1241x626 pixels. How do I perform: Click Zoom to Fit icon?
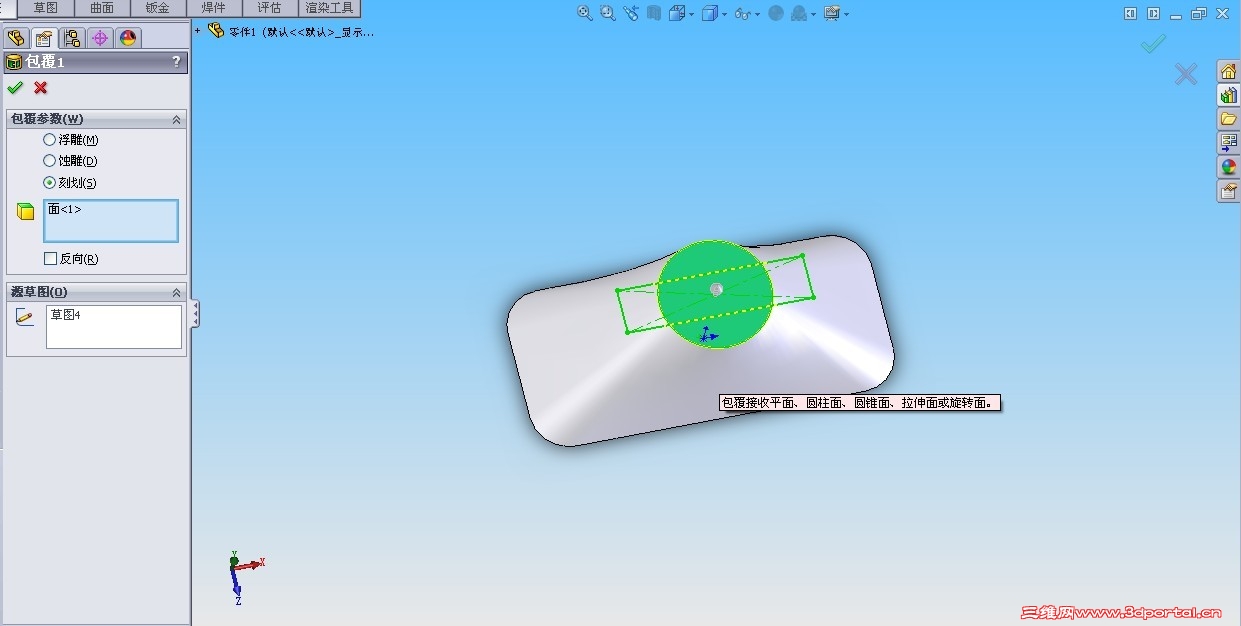click(x=585, y=13)
